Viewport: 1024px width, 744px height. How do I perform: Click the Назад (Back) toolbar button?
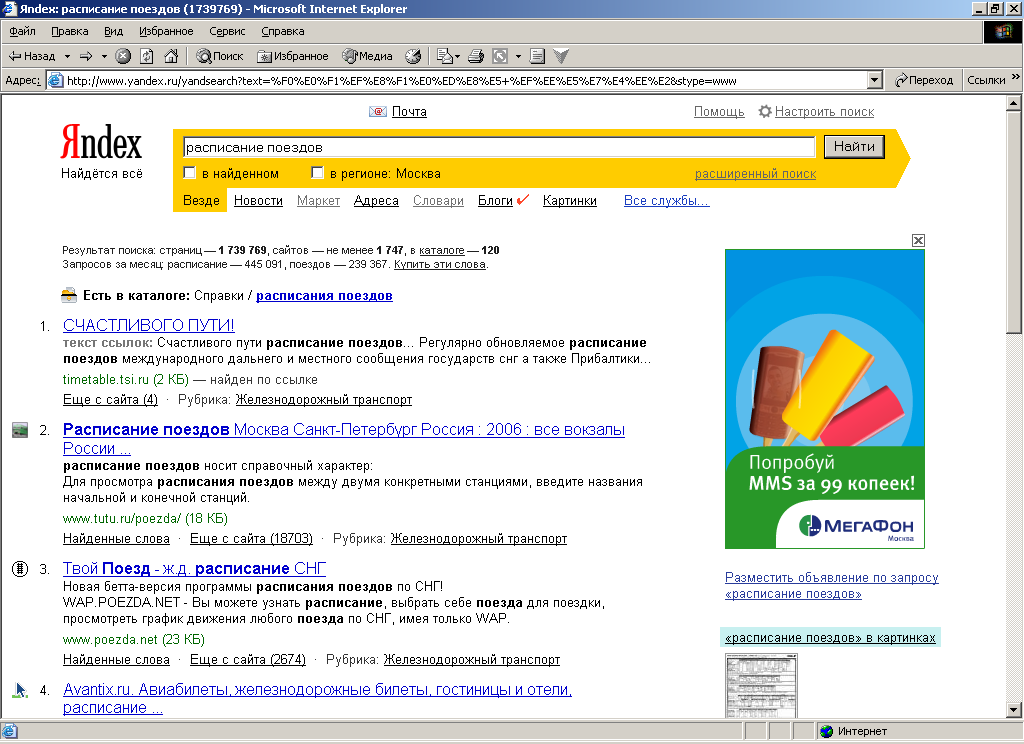[31, 56]
